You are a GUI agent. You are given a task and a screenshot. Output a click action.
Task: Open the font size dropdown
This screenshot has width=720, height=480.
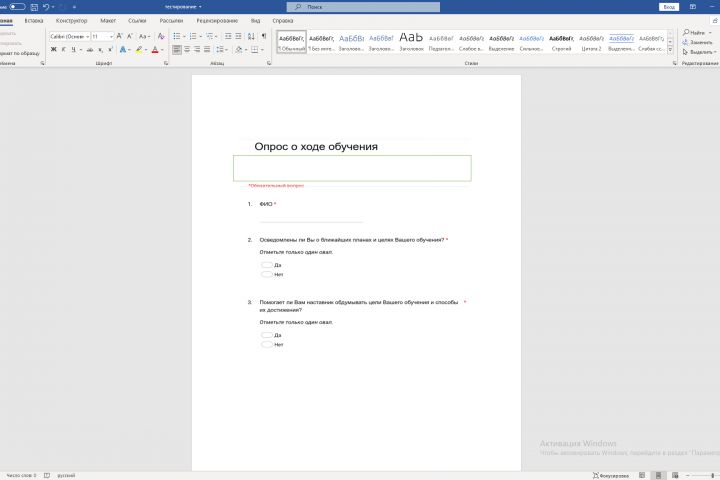(x=111, y=36)
